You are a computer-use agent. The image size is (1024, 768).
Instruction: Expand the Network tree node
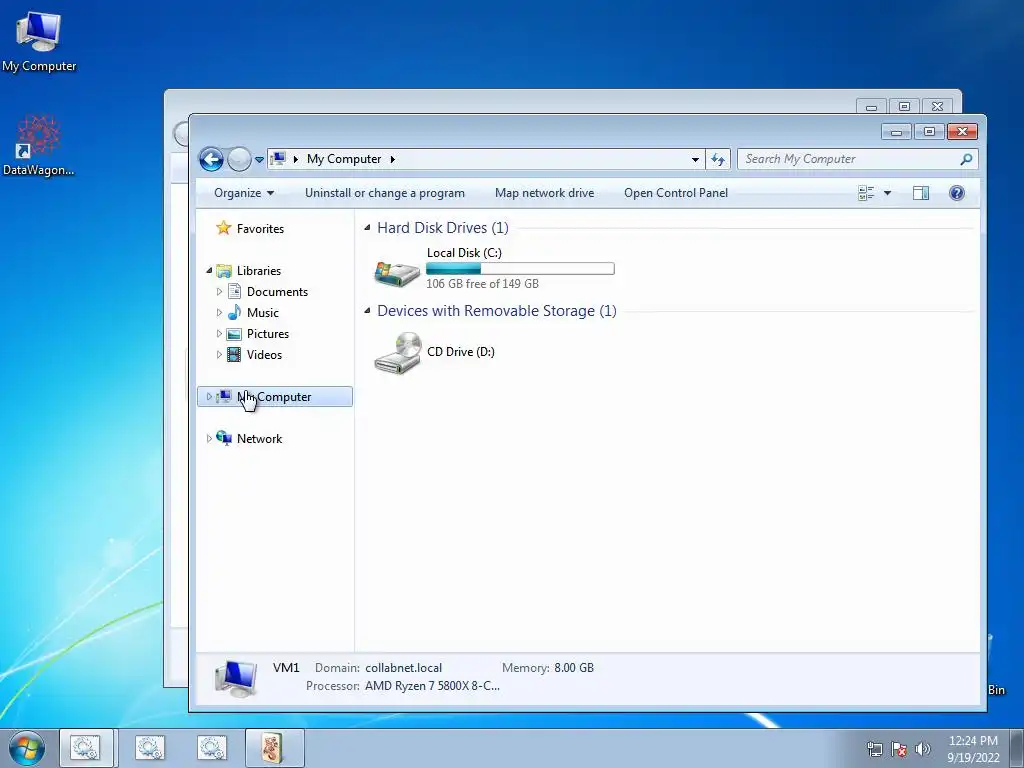click(x=209, y=438)
